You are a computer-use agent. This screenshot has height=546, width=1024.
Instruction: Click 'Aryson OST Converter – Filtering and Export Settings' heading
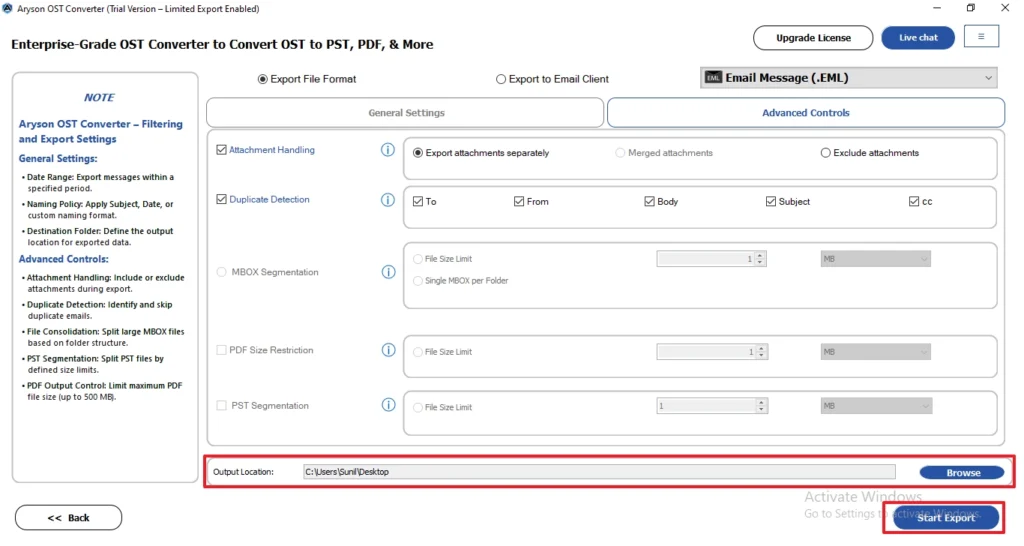pyautogui.click(x=101, y=131)
